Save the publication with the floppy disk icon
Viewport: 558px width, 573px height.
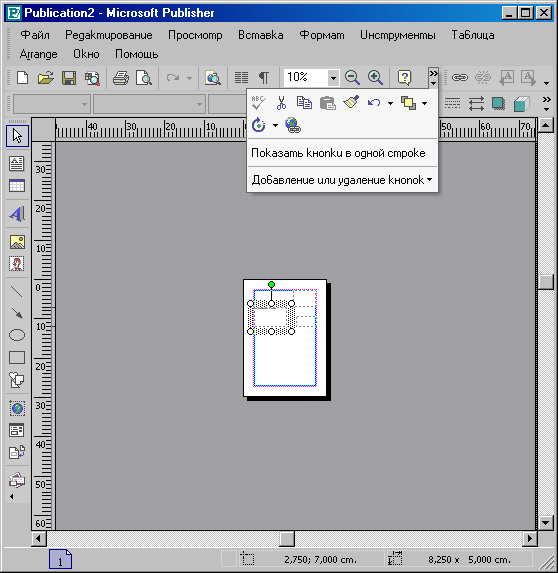pyautogui.click(x=69, y=78)
